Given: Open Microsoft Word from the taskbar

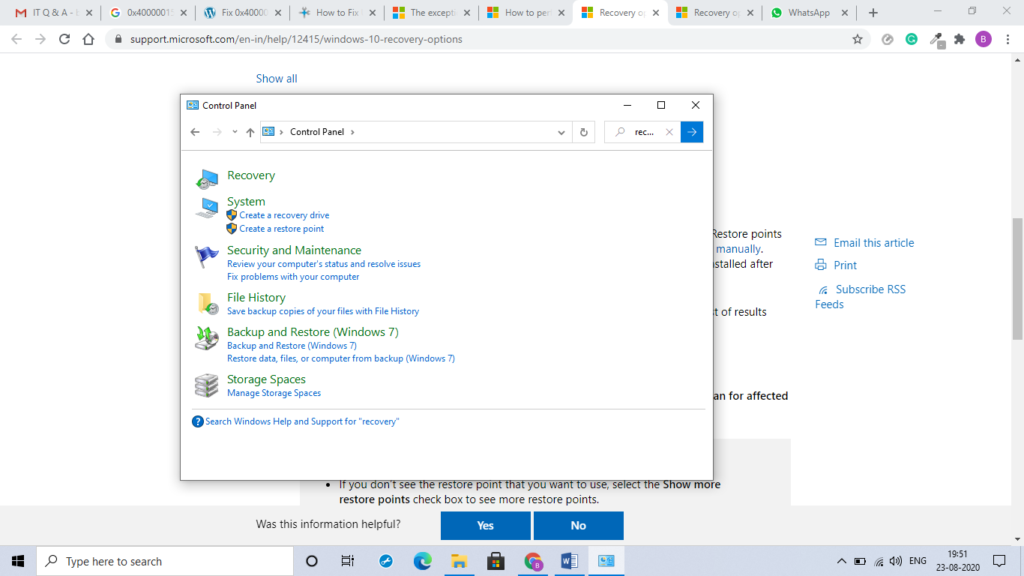Looking at the screenshot, I should tap(569, 561).
